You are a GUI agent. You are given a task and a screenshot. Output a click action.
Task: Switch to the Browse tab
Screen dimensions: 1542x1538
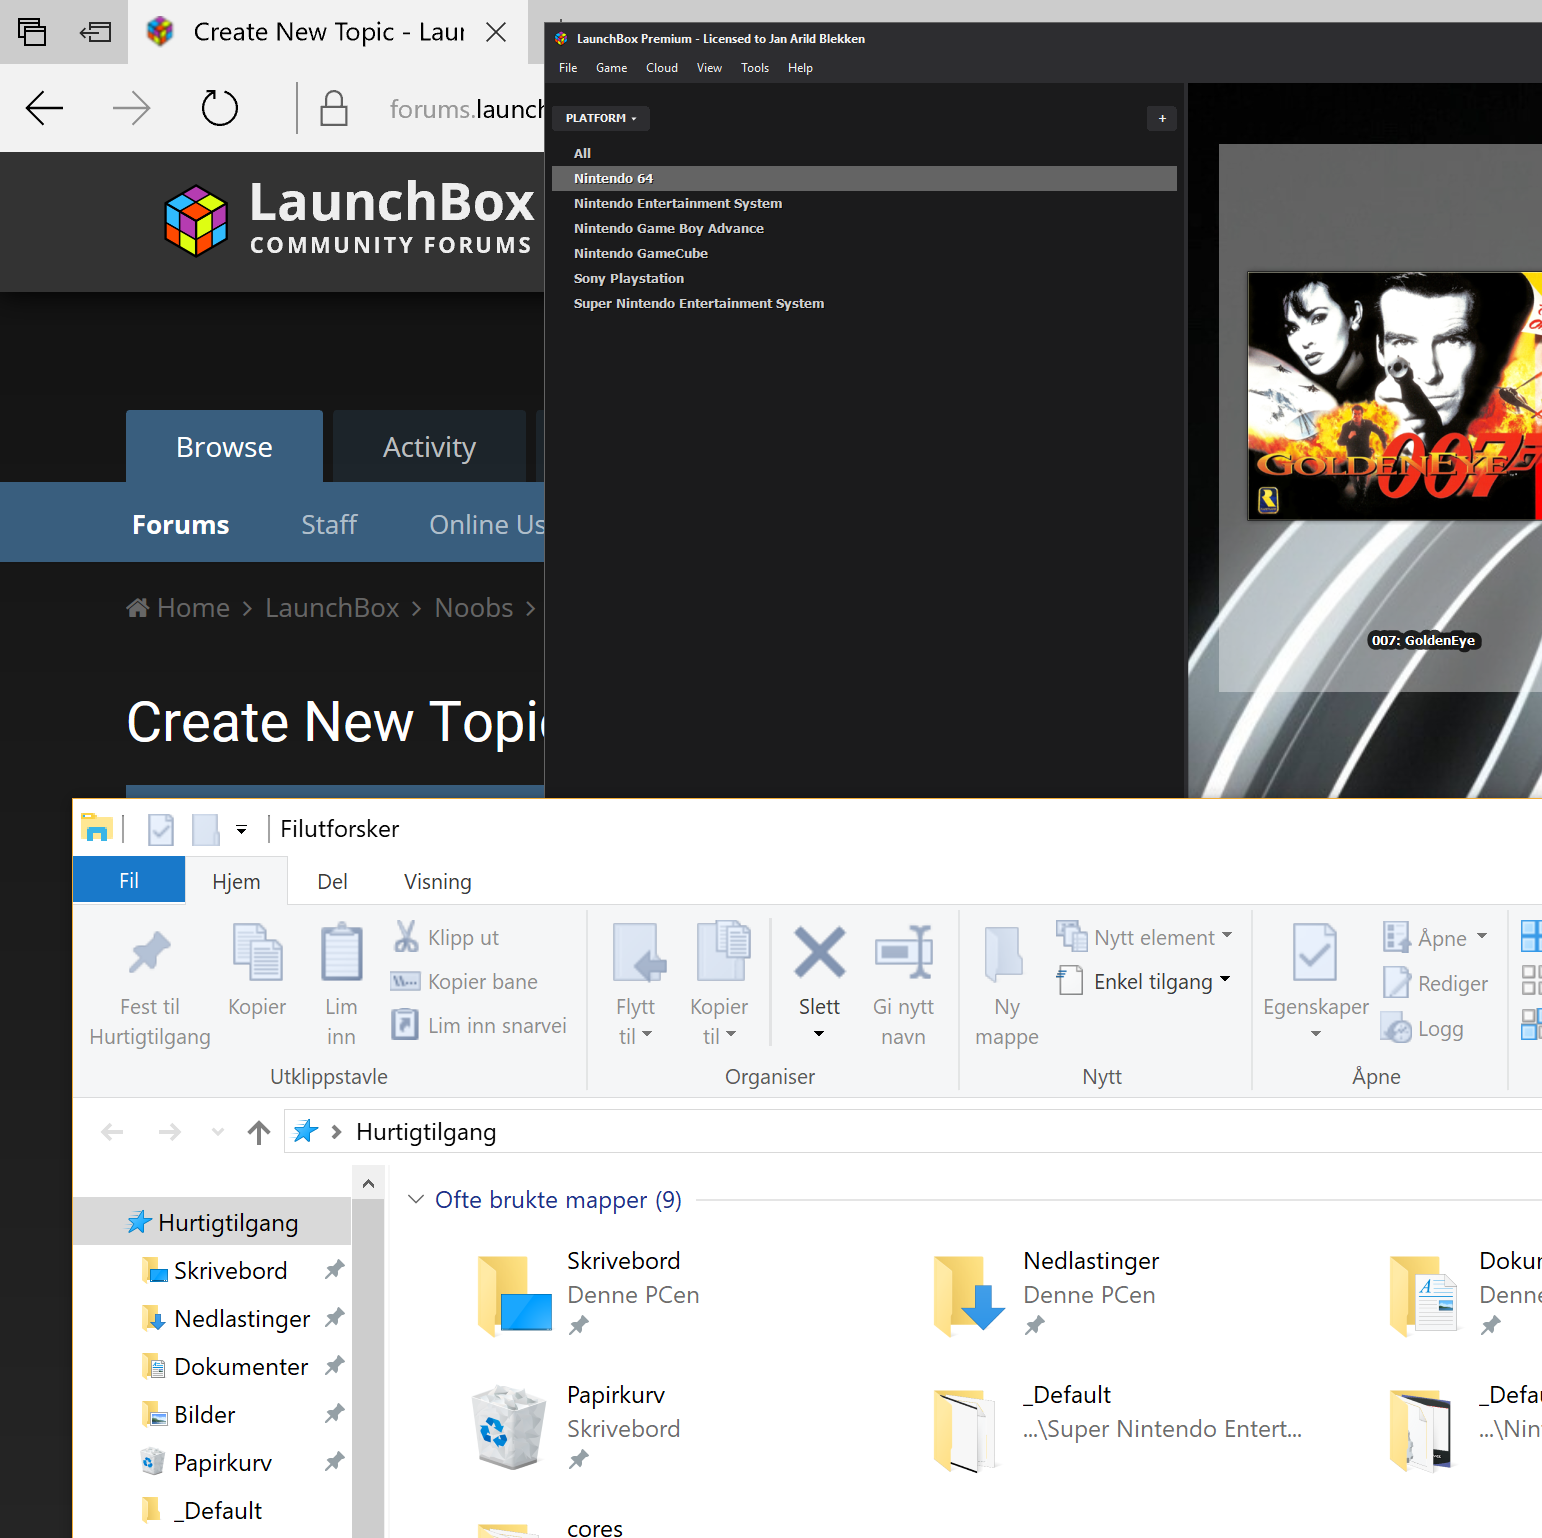coord(224,447)
